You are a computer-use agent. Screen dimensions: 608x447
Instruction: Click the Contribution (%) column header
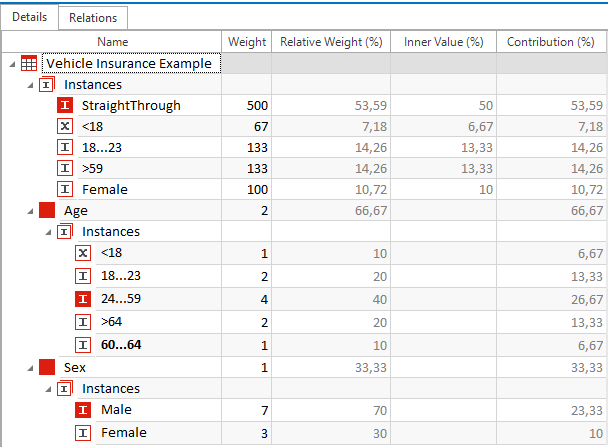tap(551, 42)
